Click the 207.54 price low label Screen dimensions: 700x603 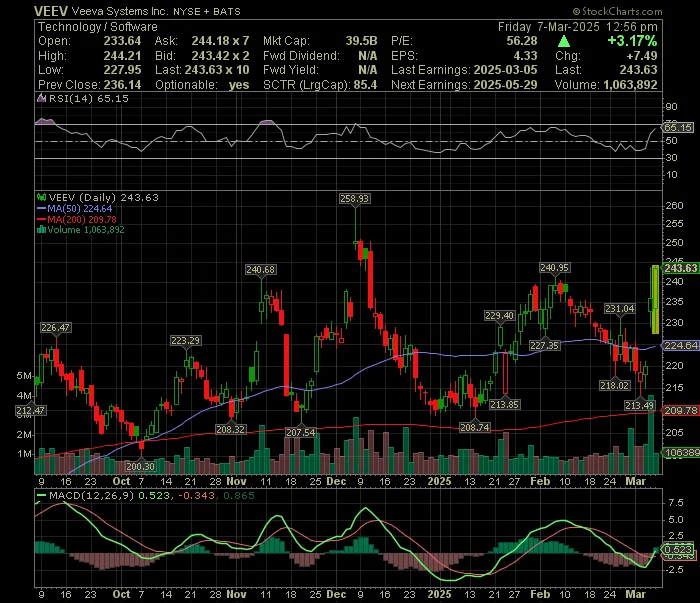point(301,432)
